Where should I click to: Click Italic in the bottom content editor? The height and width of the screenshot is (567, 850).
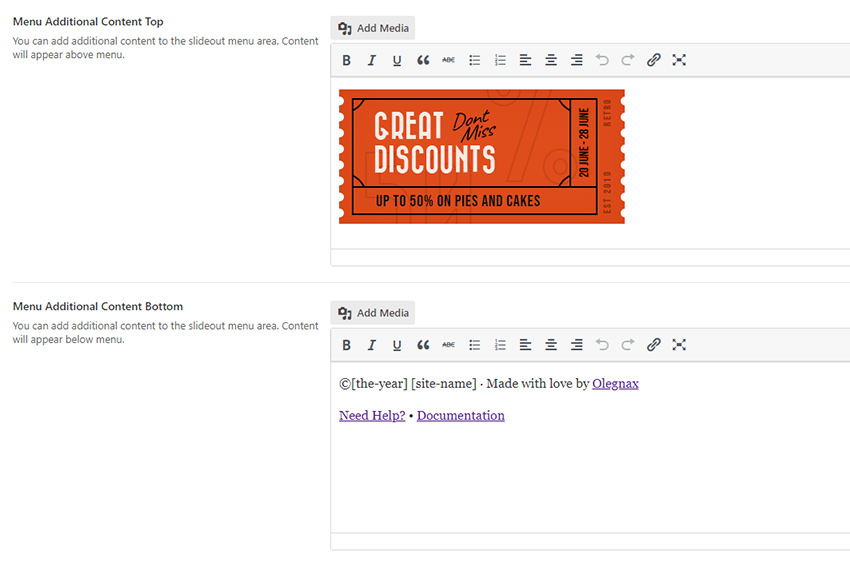click(x=371, y=345)
